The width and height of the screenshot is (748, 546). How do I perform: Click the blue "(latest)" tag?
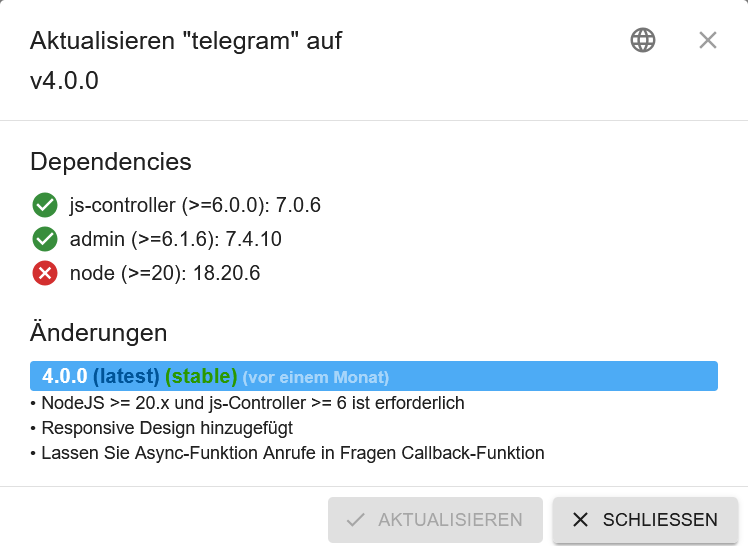126,376
